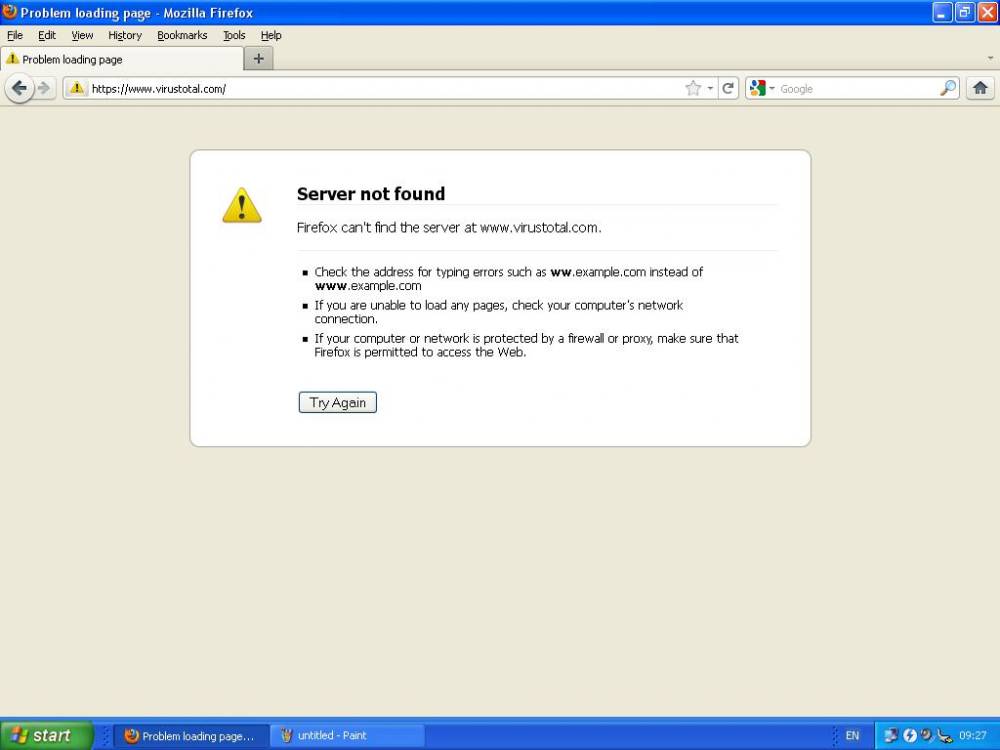Click the 09:27 system tray clock
The height and width of the screenshot is (750, 1000).
tap(972, 735)
